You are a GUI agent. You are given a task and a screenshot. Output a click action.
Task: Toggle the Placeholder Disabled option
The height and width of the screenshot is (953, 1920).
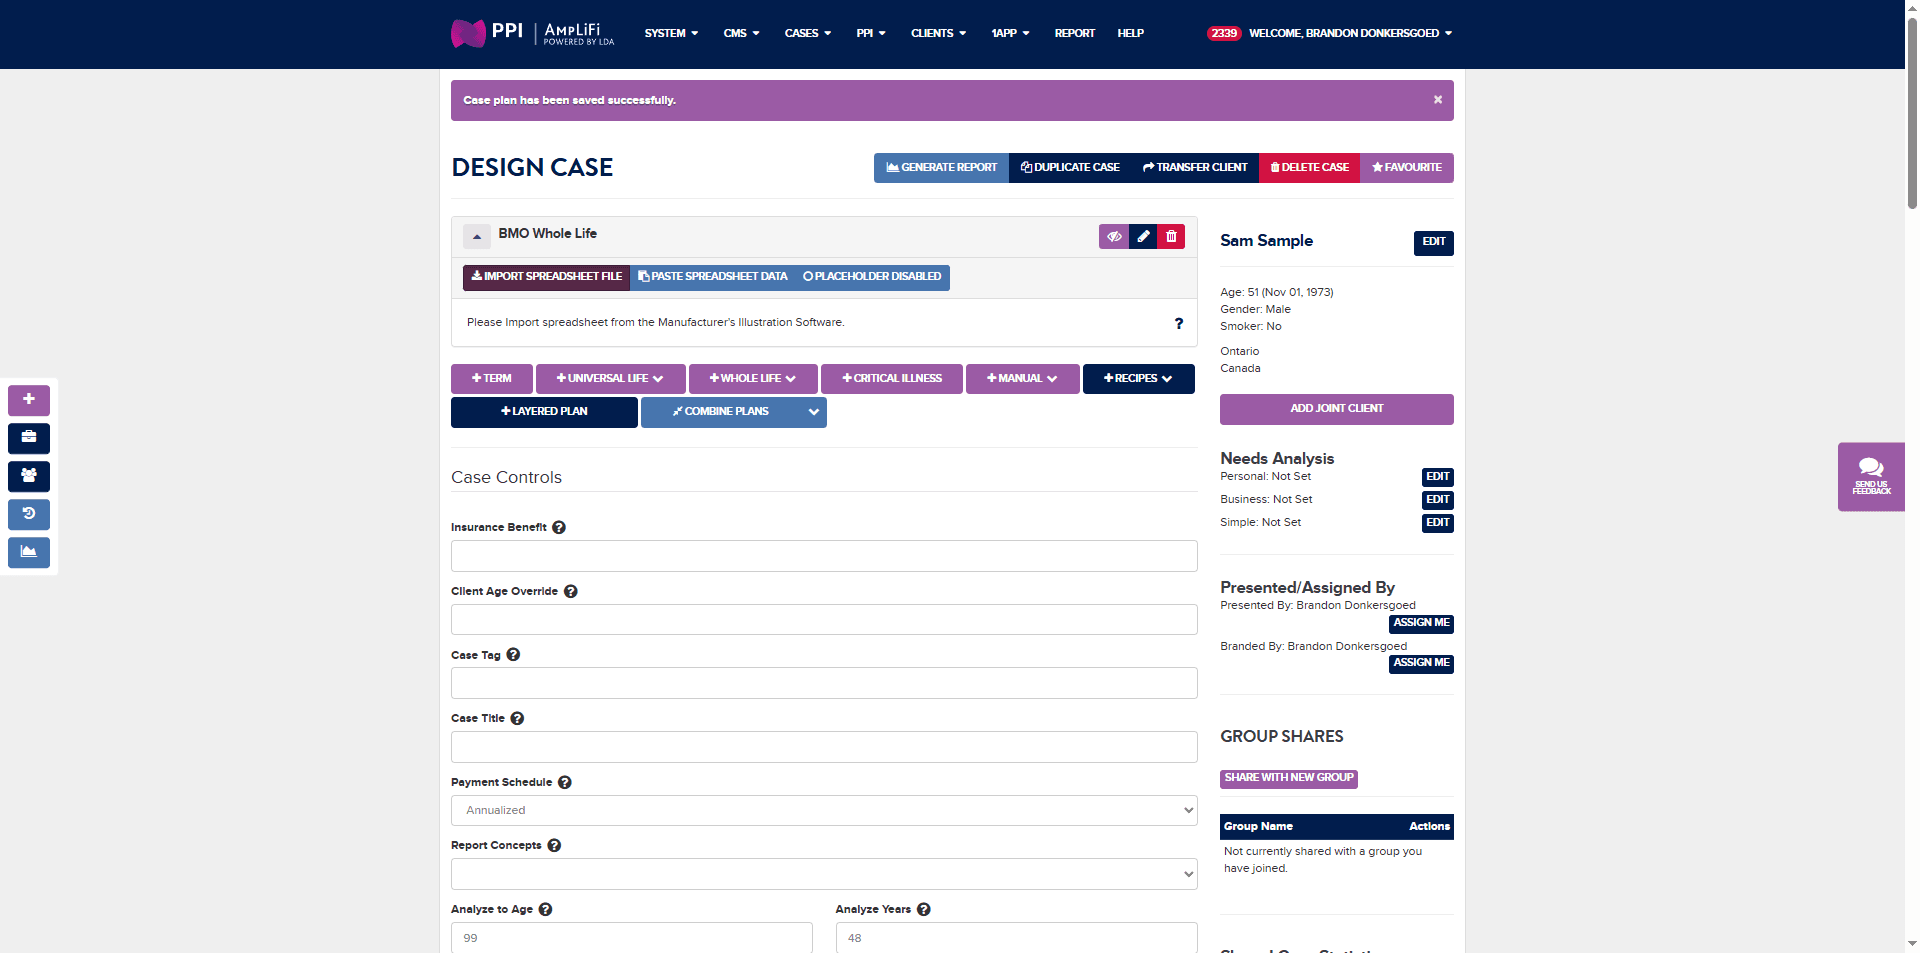872,277
